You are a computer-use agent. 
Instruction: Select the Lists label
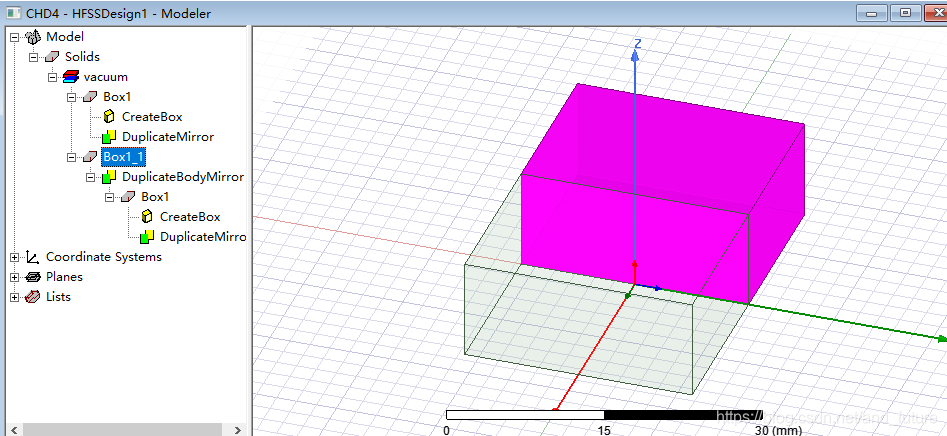click(x=58, y=297)
